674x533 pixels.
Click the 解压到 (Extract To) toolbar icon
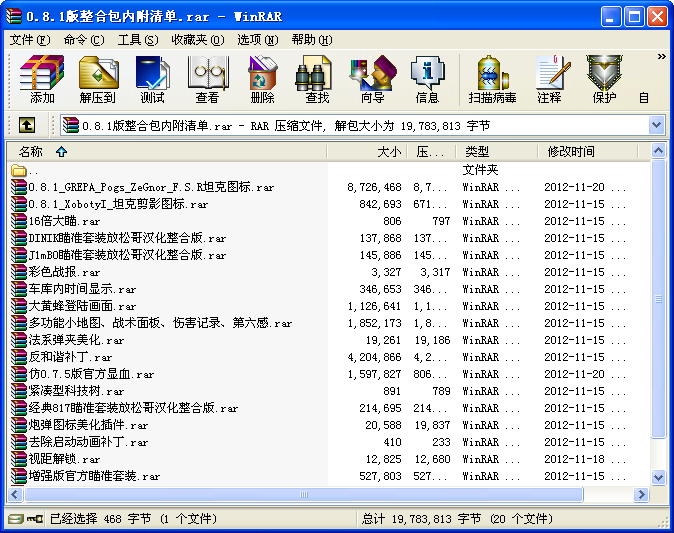tap(98, 79)
